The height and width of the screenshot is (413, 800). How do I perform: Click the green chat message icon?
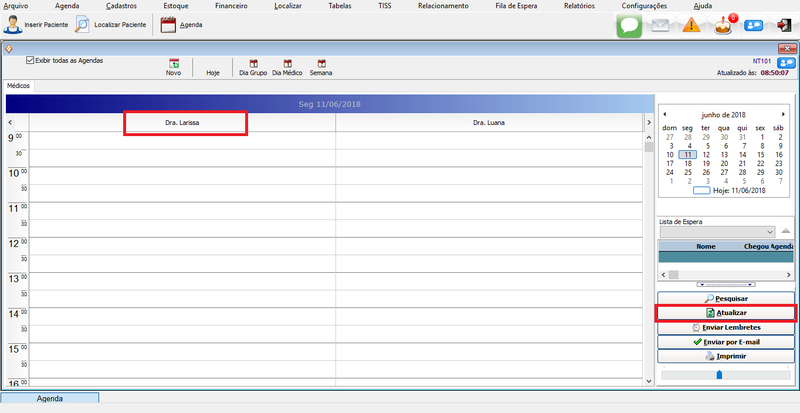[628, 26]
